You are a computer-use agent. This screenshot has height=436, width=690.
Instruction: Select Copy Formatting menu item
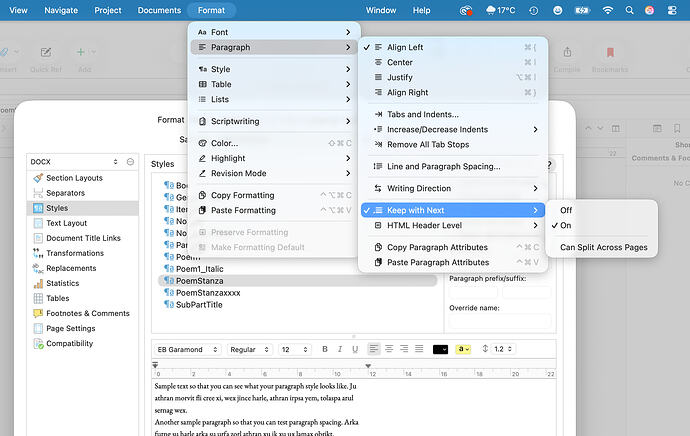(275, 195)
